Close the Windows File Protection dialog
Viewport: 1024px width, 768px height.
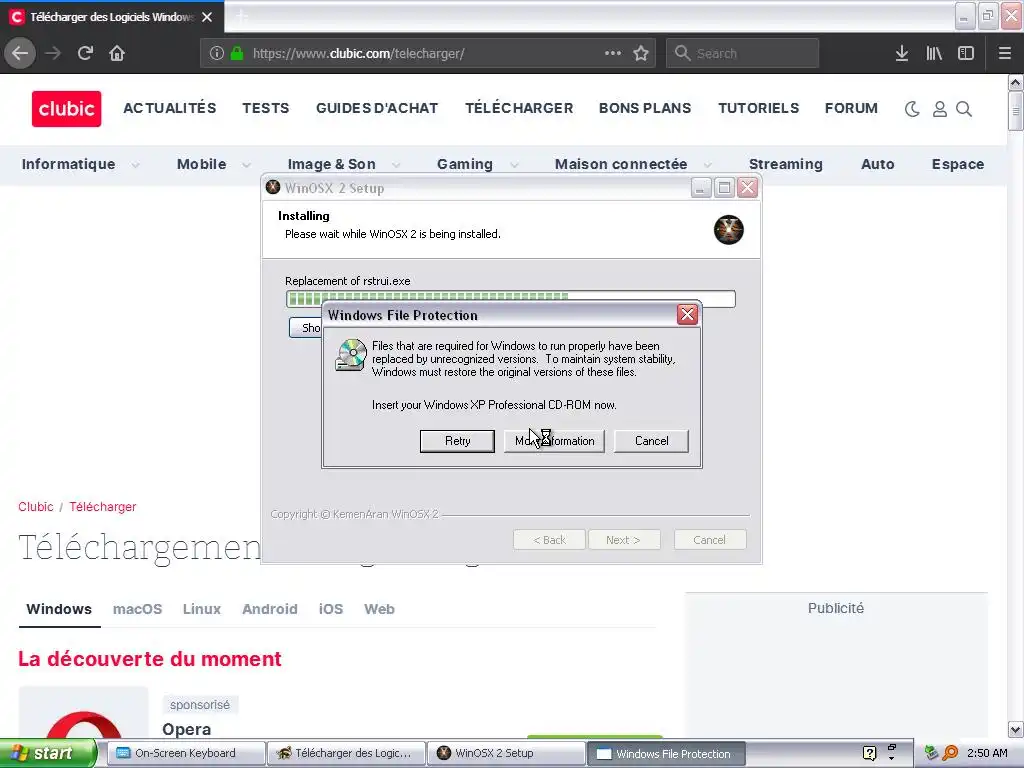(x=687, y=315)
